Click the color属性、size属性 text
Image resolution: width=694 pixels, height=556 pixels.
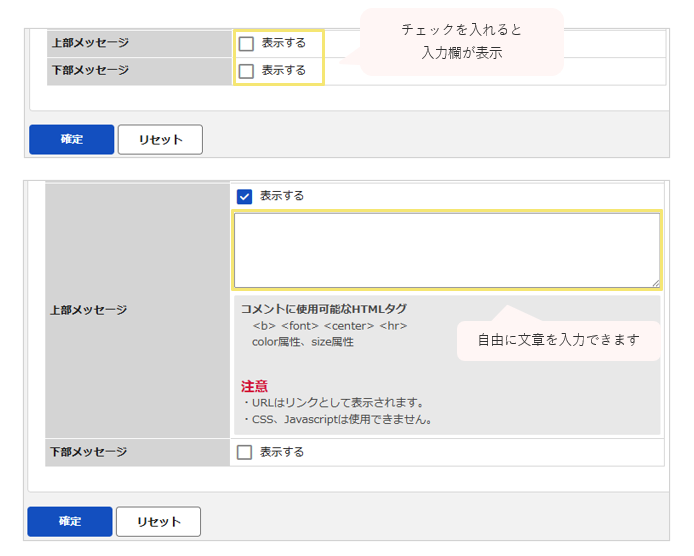tap(303, 342)
